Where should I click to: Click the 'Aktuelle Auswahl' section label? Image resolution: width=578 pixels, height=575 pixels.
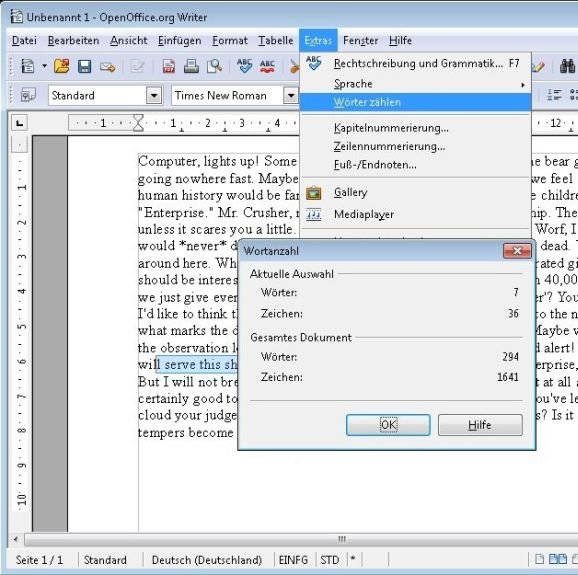pyautogui.click(x=292, y=274)
